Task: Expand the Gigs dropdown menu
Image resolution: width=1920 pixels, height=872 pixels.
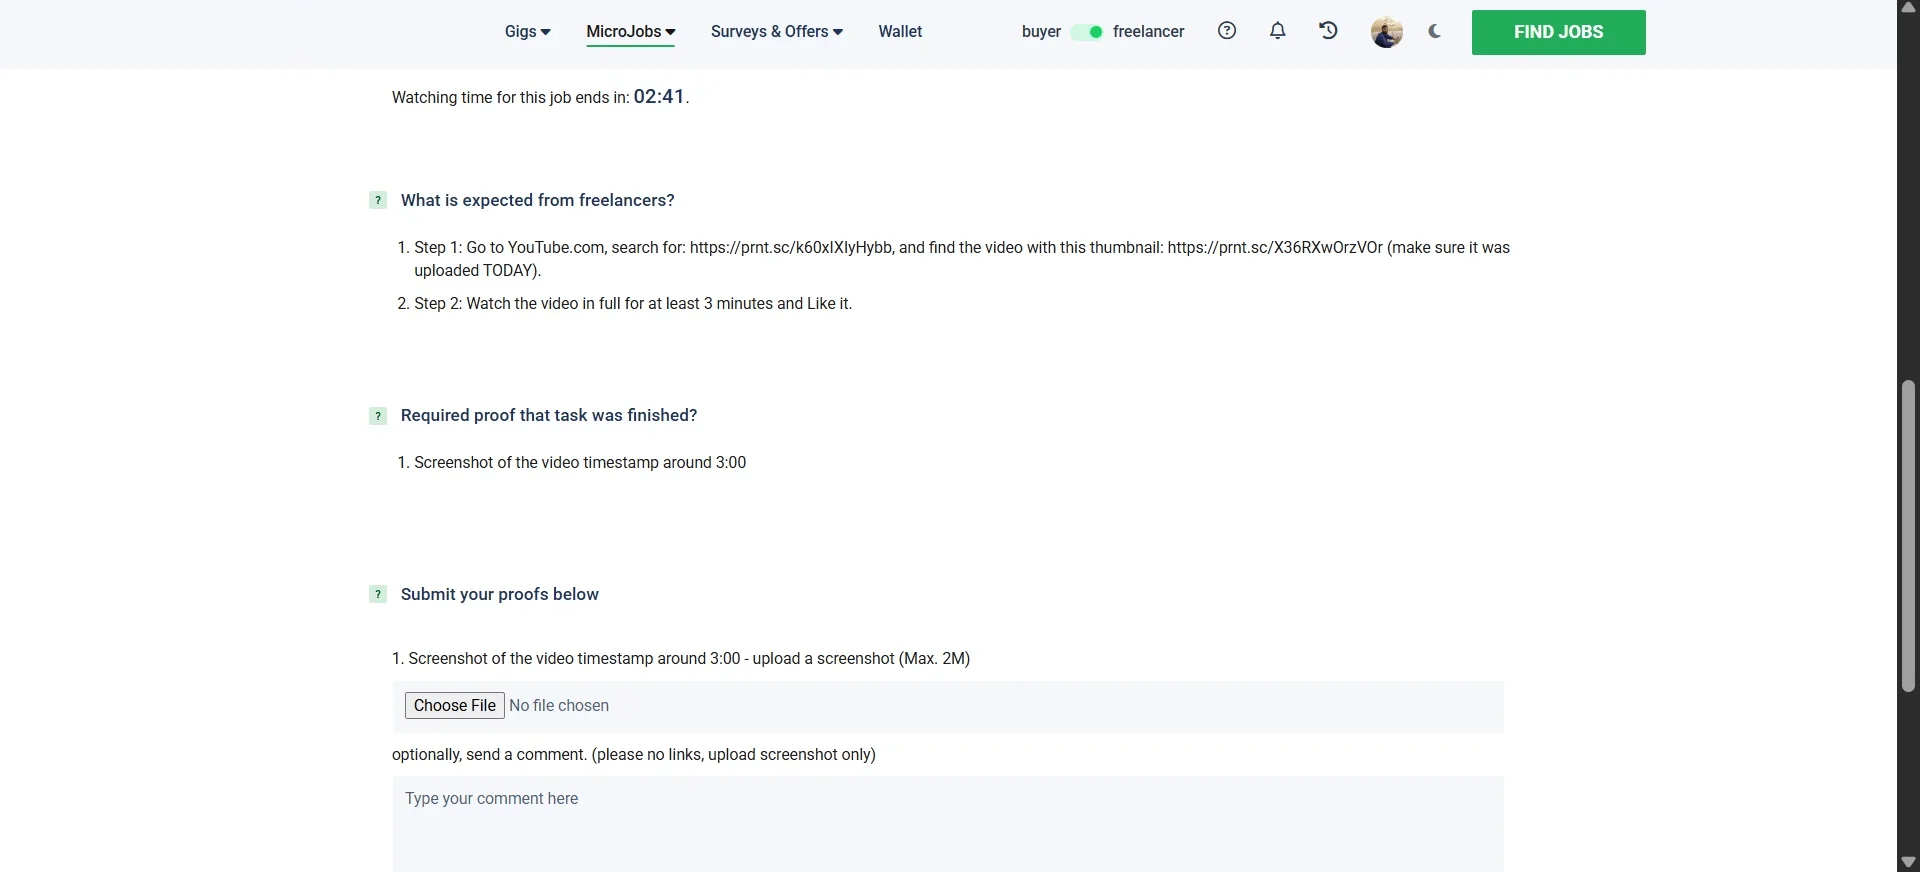Action: (527, 32)
